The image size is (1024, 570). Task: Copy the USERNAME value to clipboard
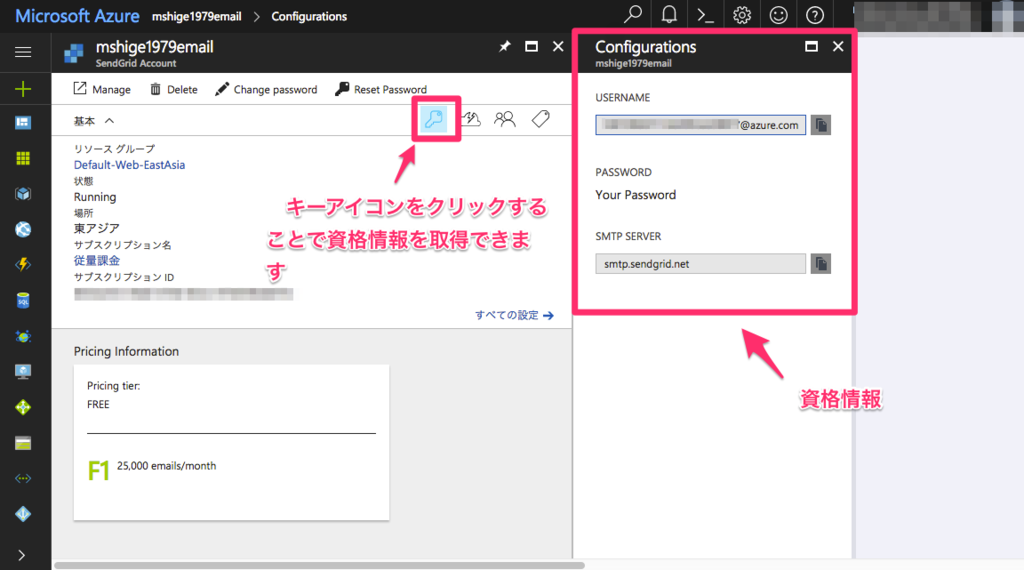point(821,125)
